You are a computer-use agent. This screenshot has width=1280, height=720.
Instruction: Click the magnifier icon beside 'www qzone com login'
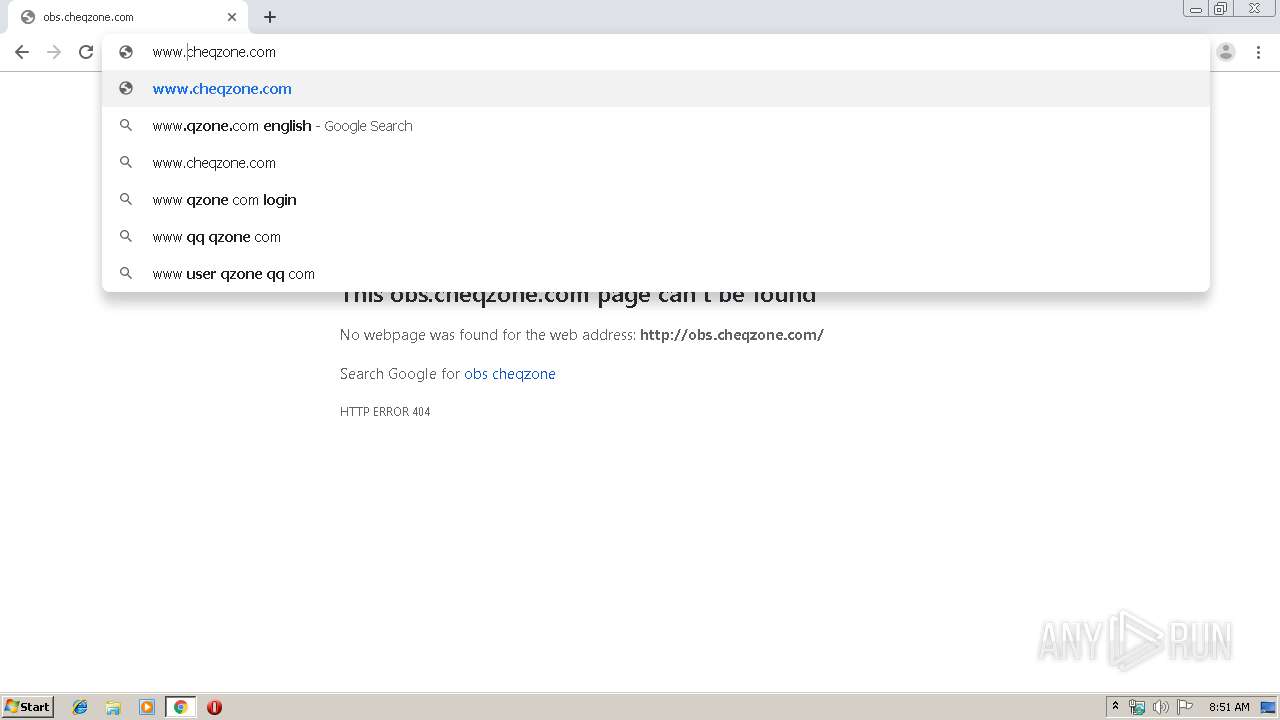(126, 200)
